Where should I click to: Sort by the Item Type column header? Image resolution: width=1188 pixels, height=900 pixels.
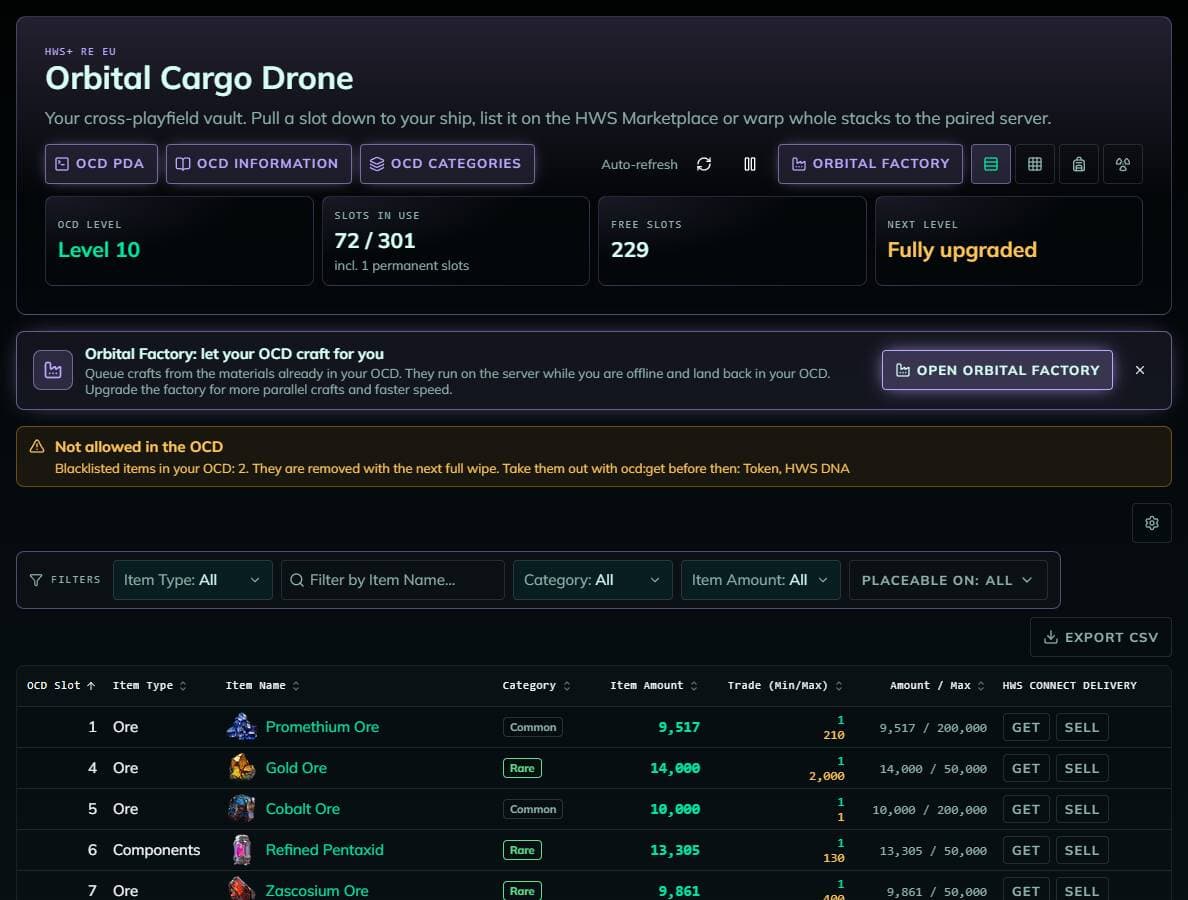pos(149,686)
